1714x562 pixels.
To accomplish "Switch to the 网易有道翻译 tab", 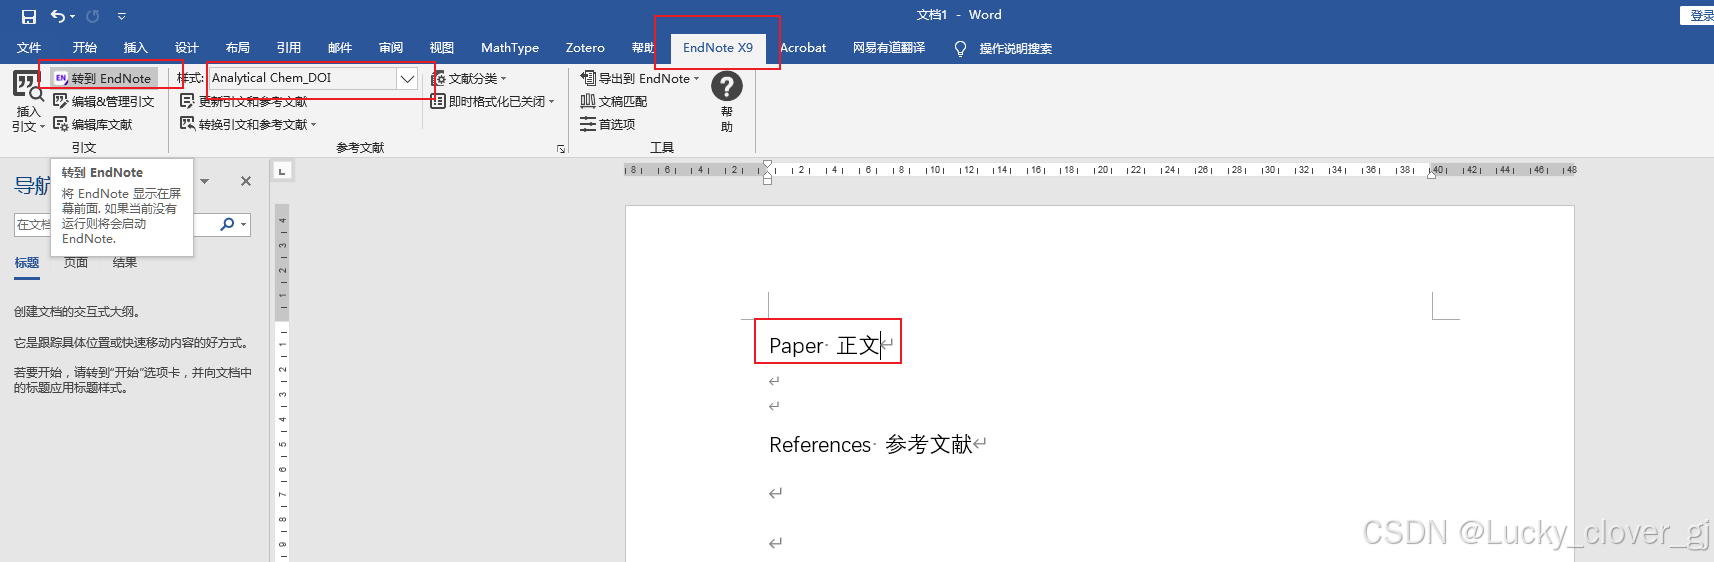I will [889, 48].
